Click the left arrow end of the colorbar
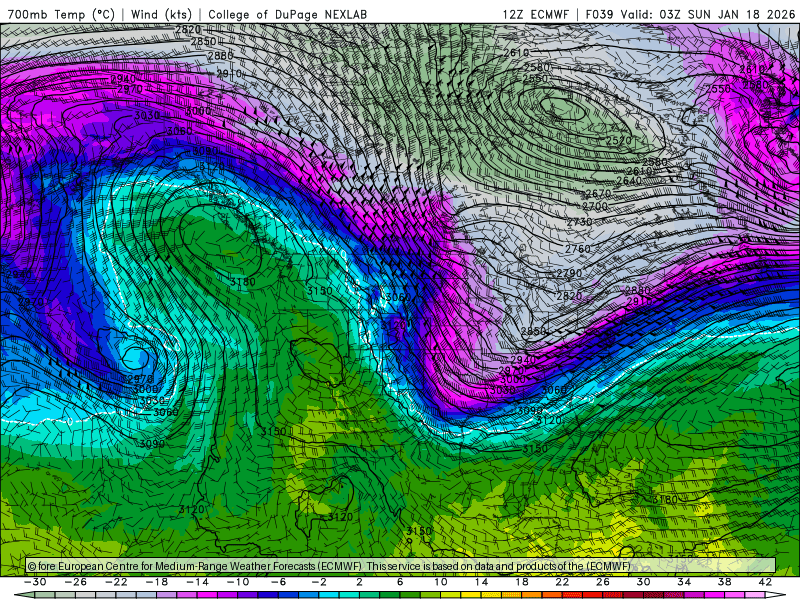Viewport: 800px width, 600px height. pos(23,595)
